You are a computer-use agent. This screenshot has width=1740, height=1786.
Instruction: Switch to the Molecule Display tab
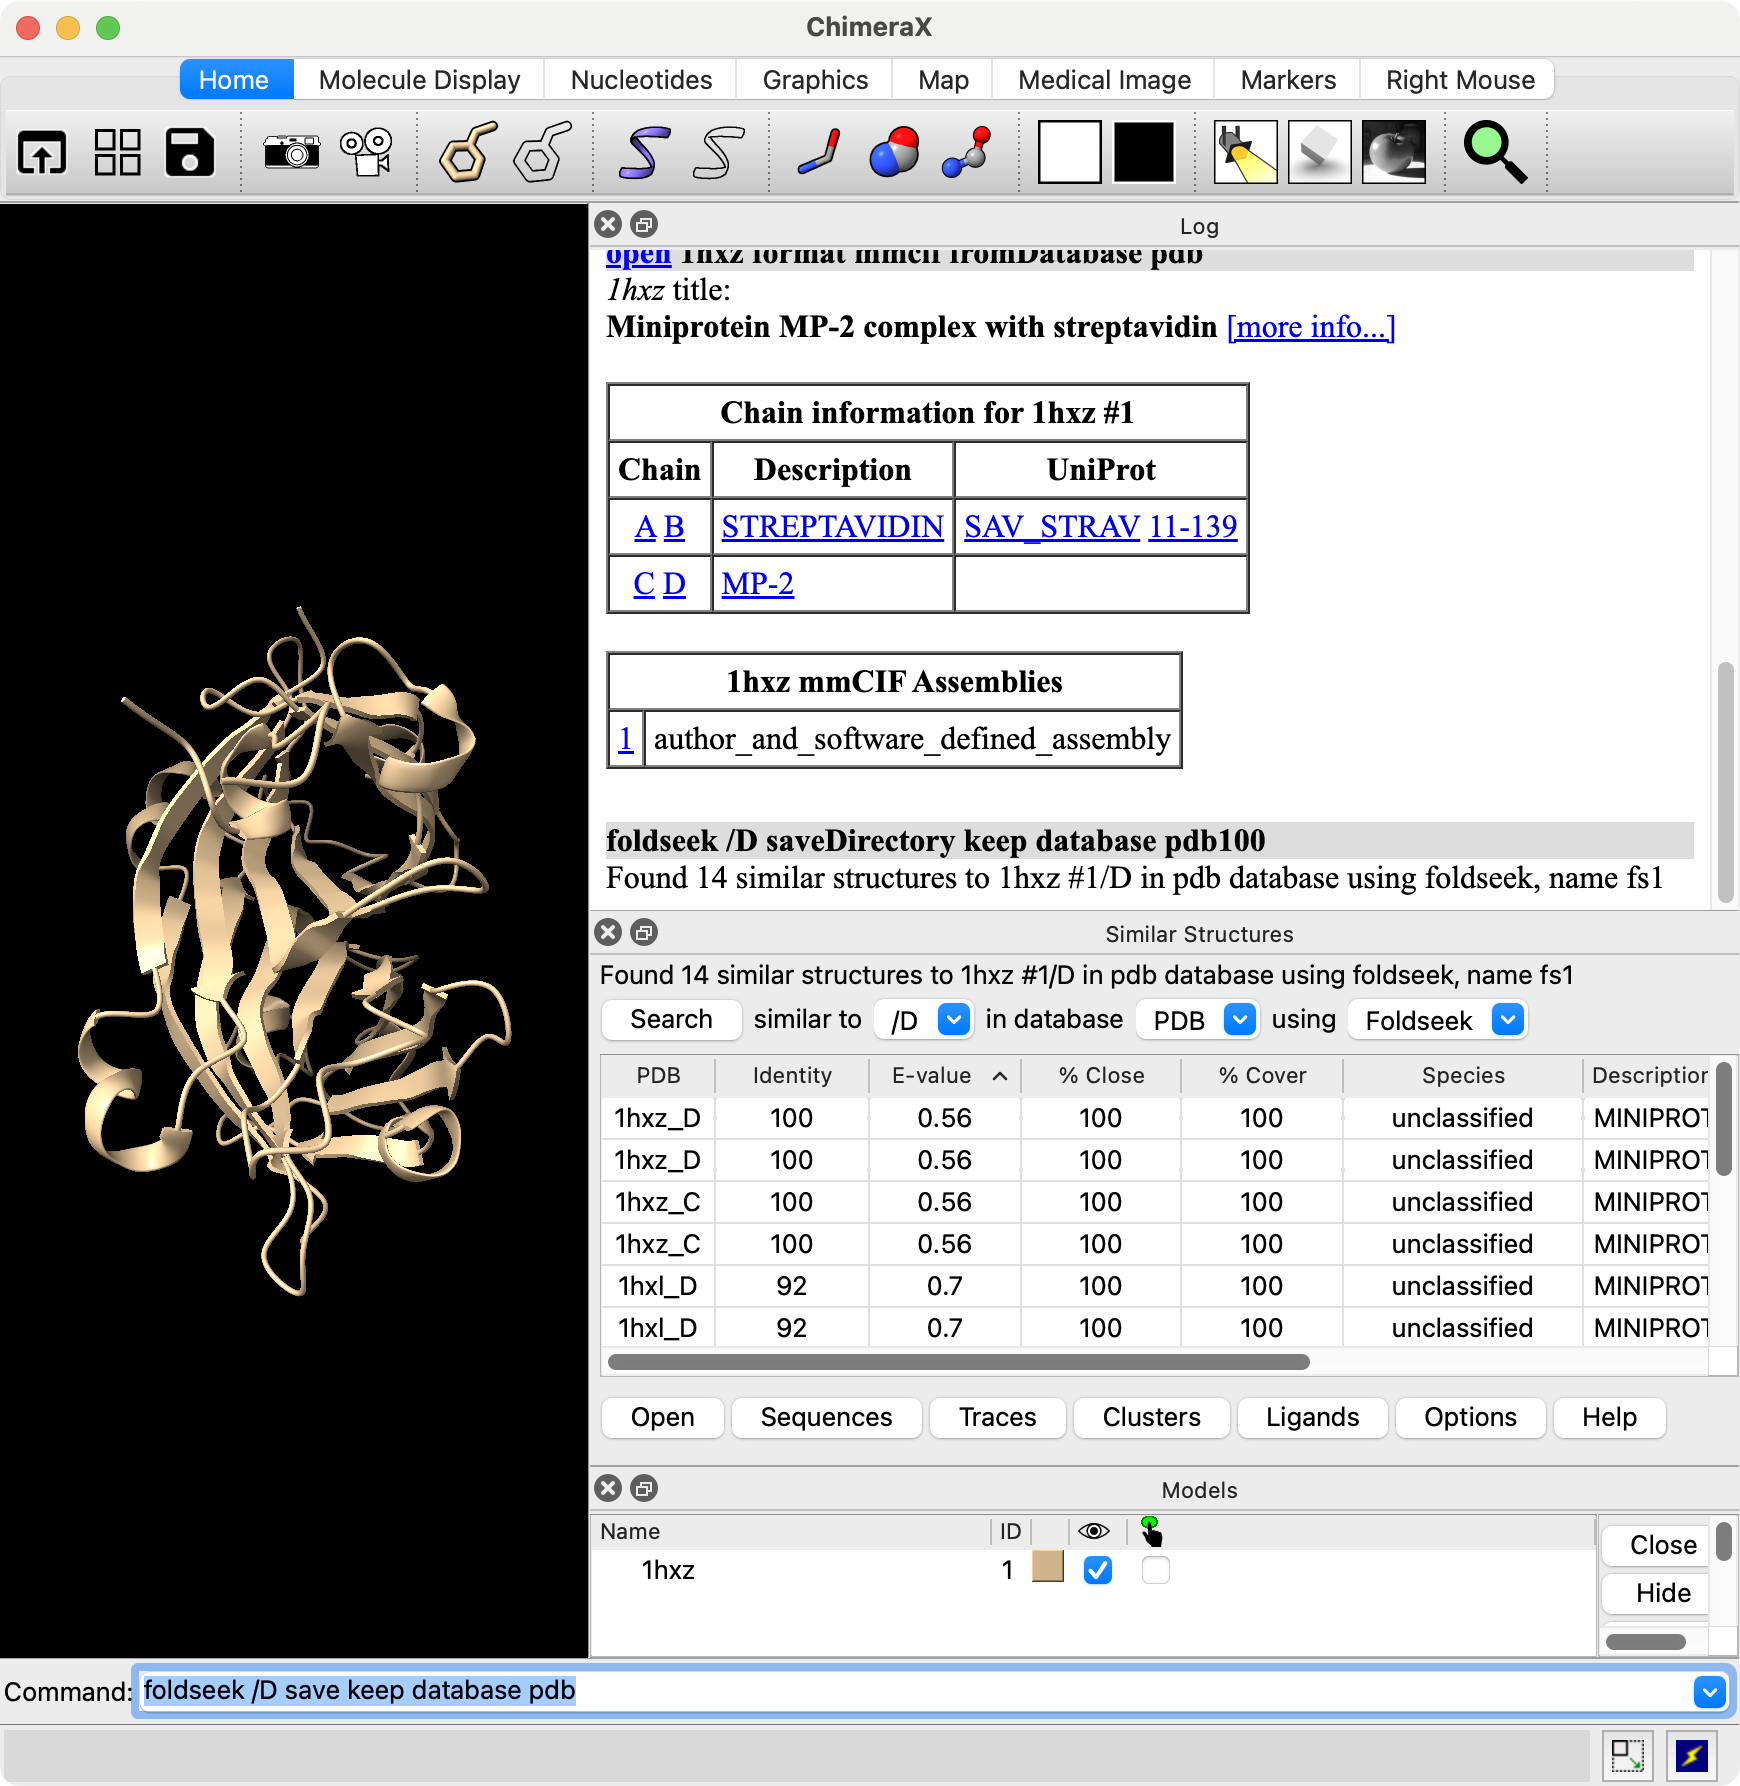pyautogui.click(x=419, y=80)
